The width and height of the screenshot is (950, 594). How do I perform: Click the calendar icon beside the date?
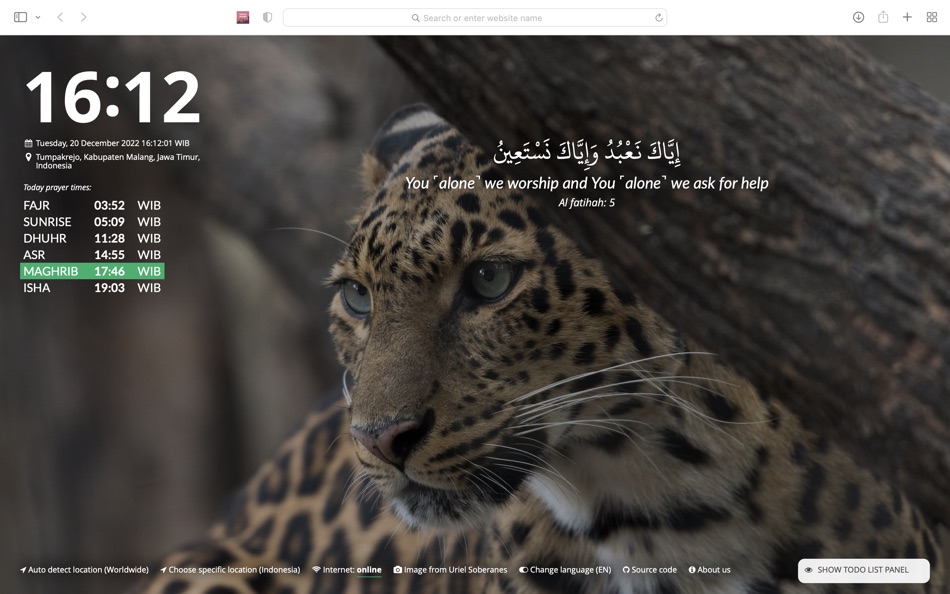28,143
